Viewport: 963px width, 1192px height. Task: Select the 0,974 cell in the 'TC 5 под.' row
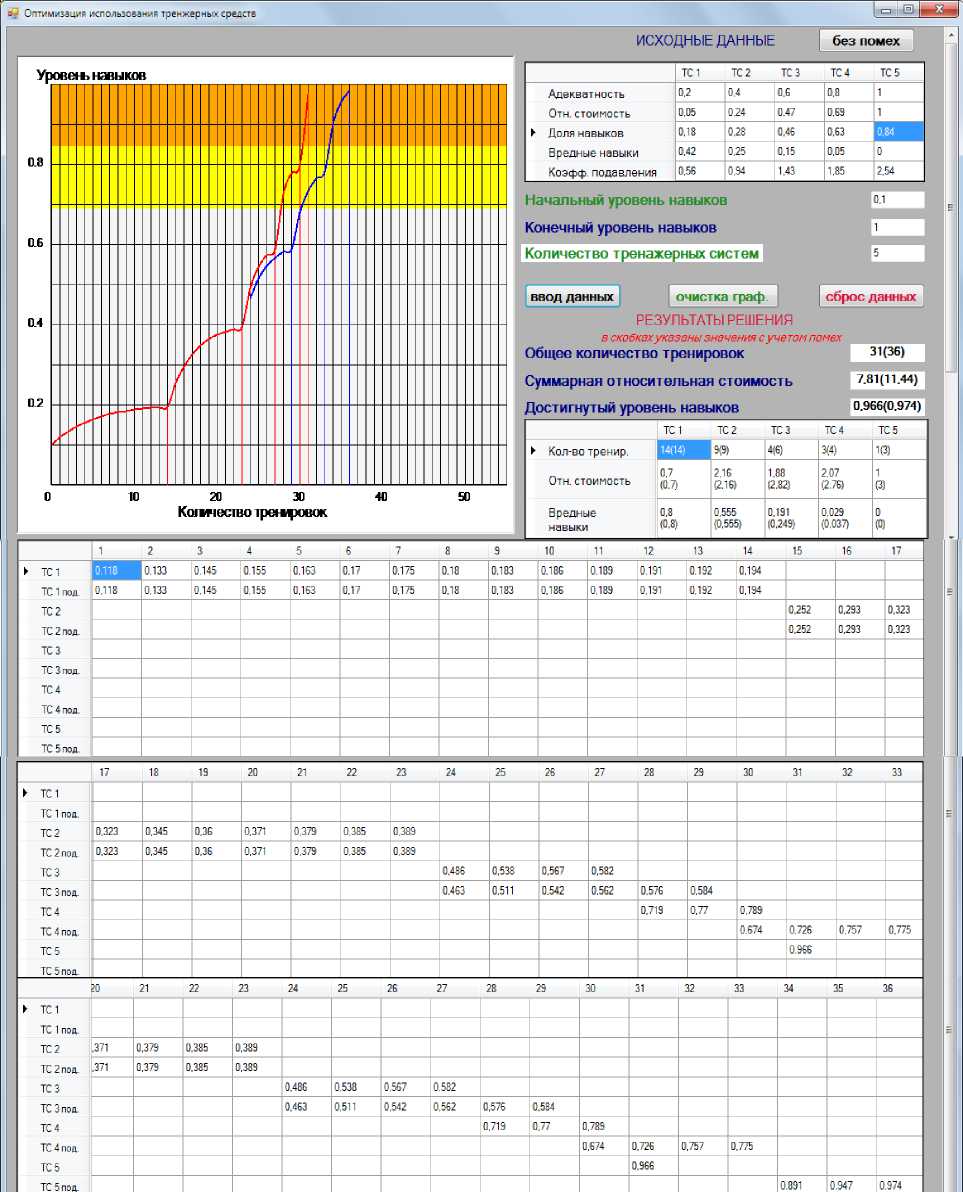coord(900,1185)
